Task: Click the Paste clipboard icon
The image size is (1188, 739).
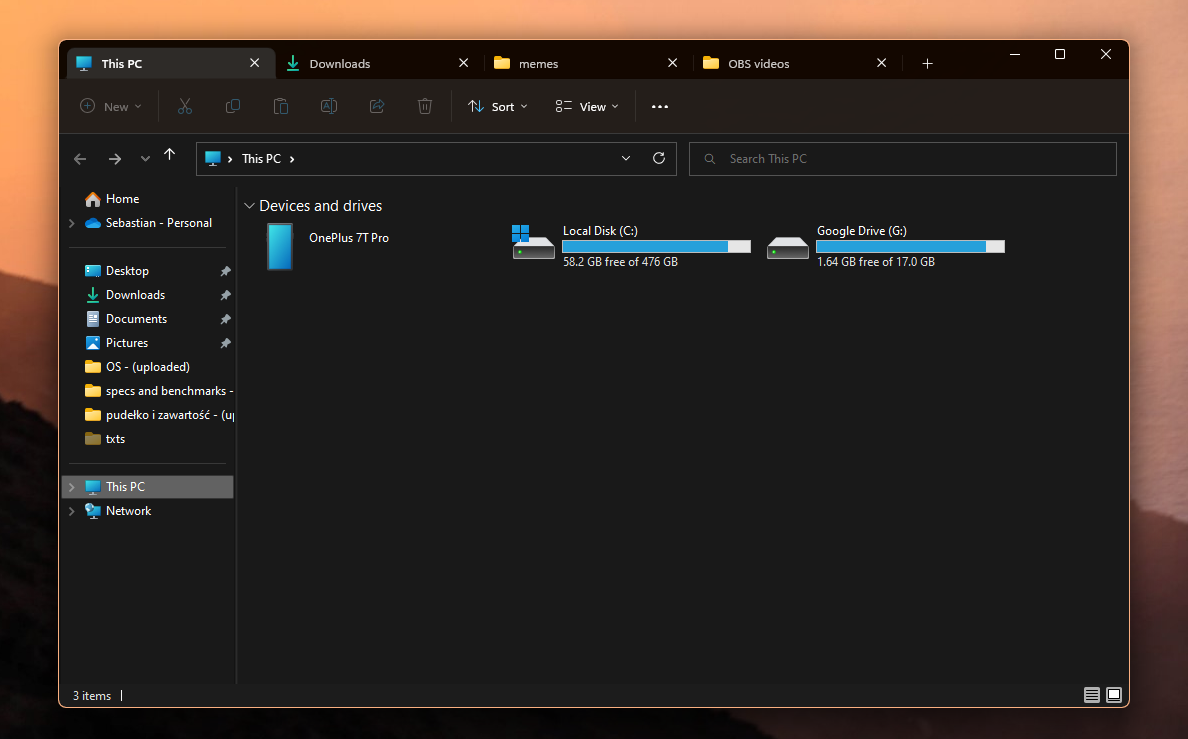Action: tap(281, 106)
